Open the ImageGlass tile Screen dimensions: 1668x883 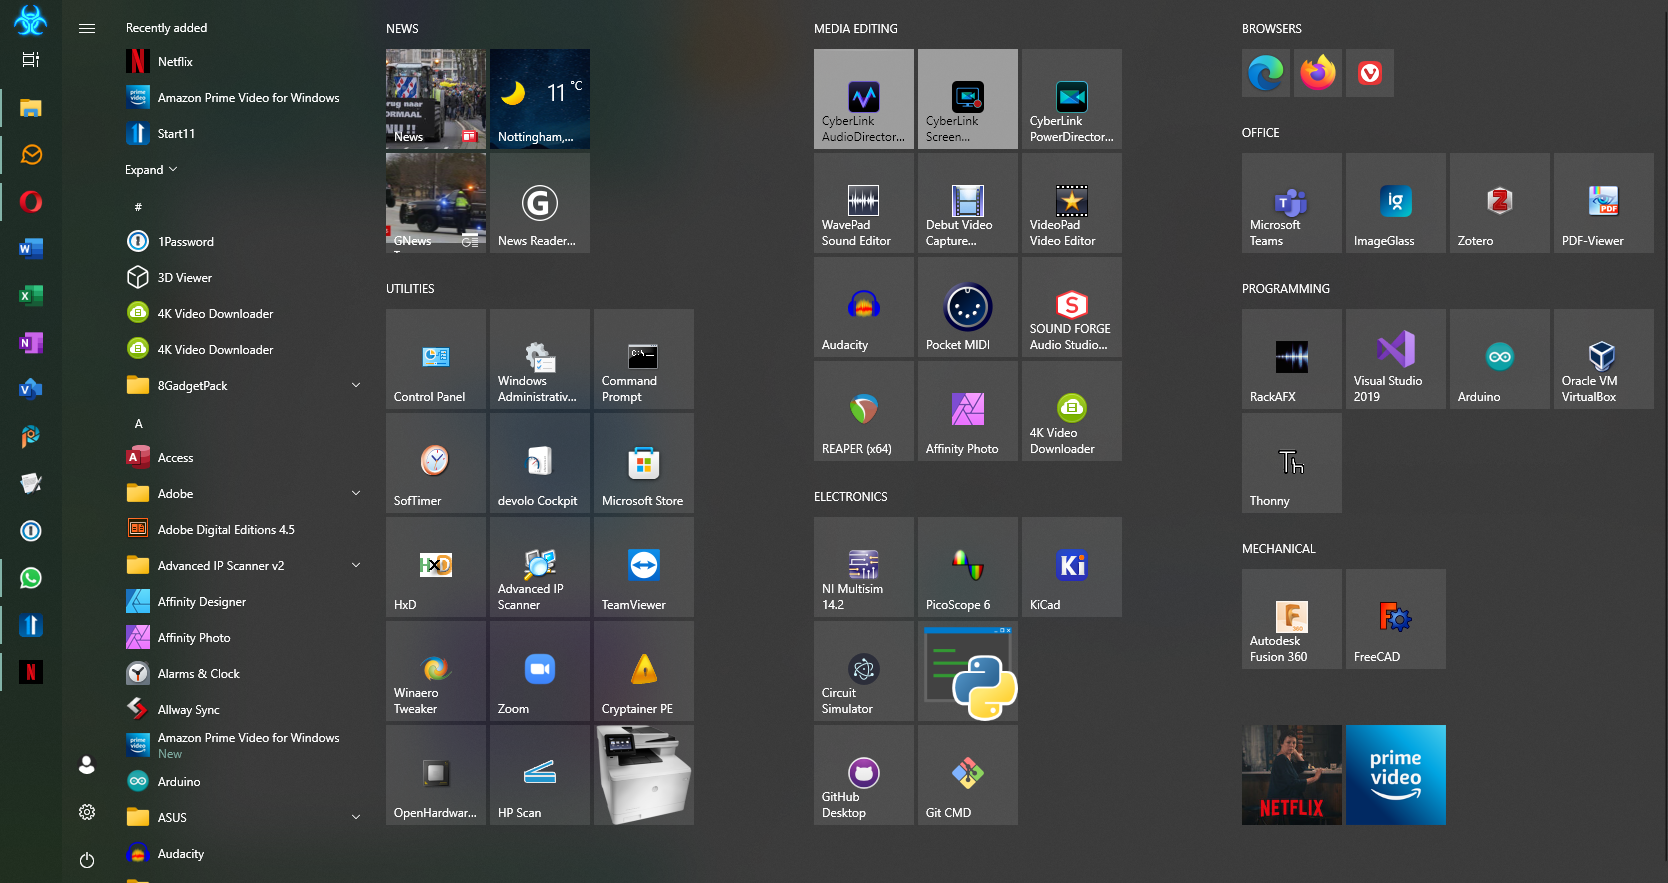1396,203
